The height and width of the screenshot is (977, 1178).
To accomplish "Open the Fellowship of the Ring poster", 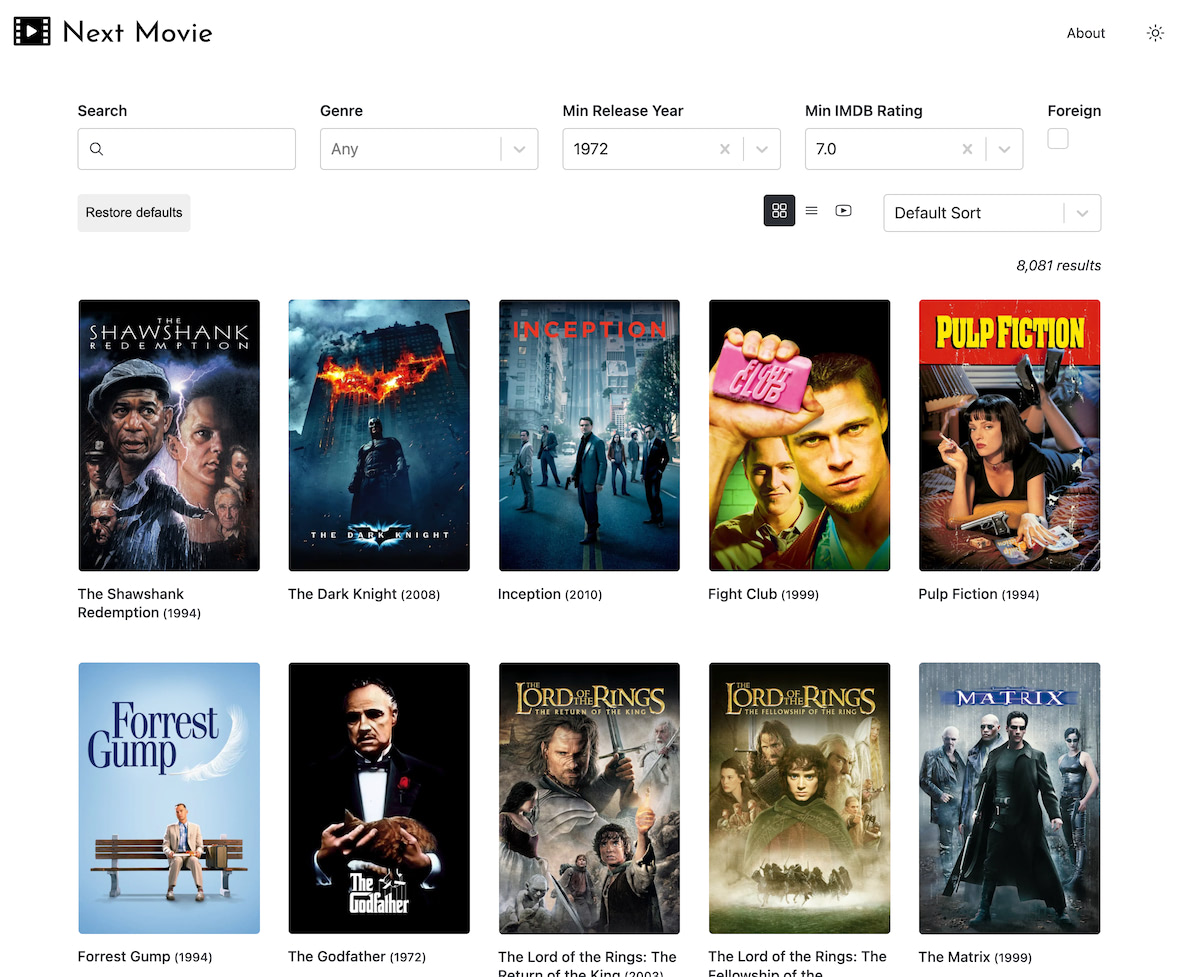I will tap(799, 798).
